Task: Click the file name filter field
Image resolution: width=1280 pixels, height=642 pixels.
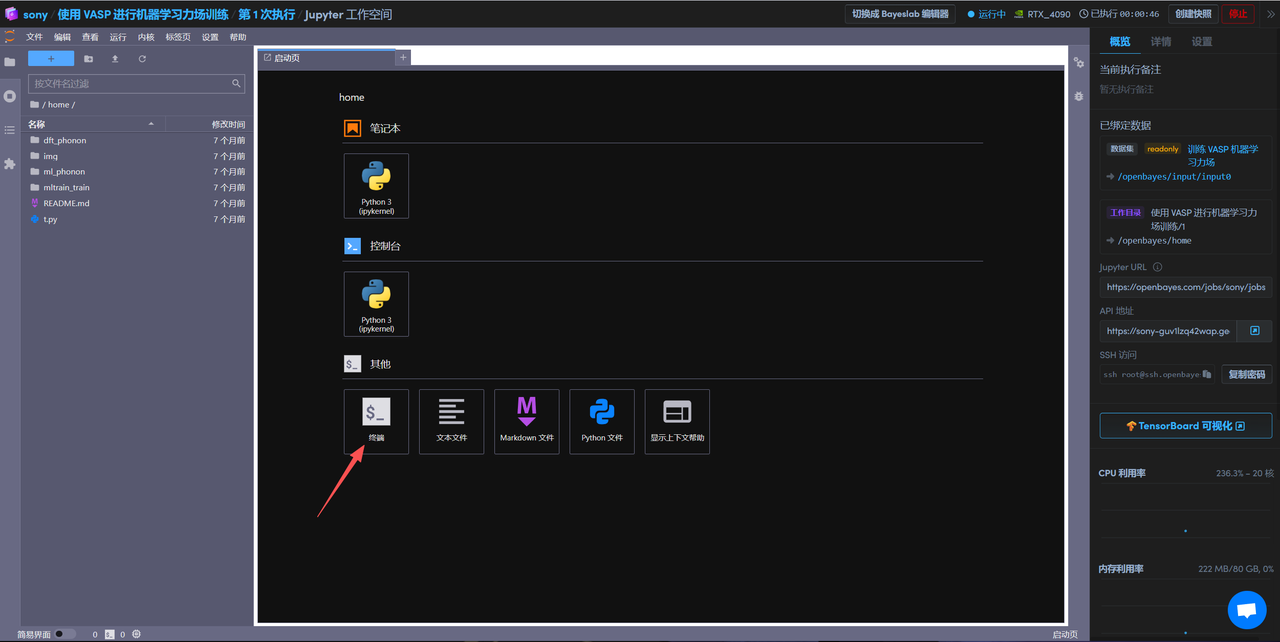Action: [x=137, y=84]
